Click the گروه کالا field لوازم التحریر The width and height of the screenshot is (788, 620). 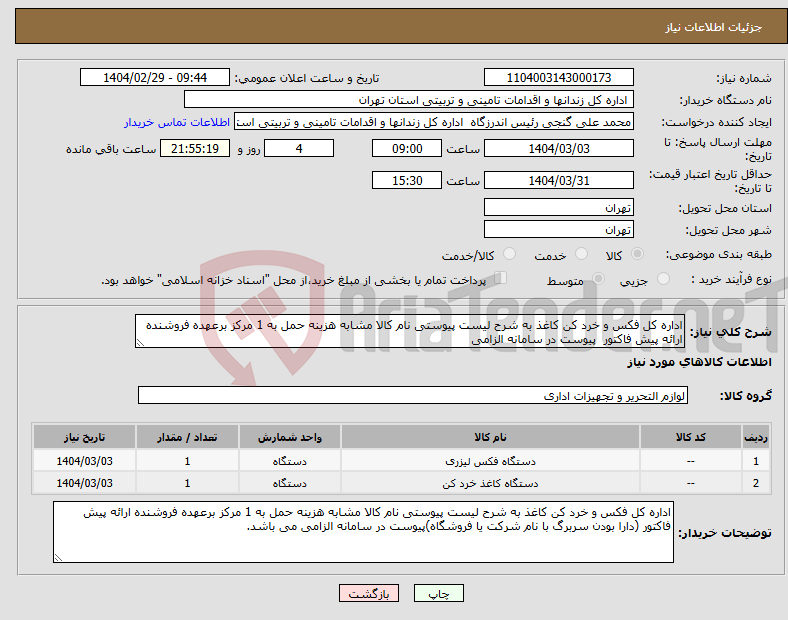[x=413, y=395]
